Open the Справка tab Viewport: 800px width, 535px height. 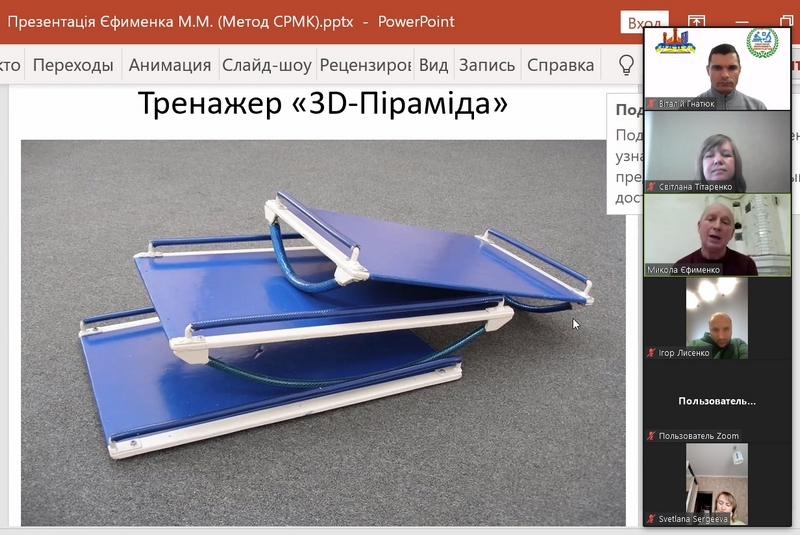tap(560, 66)
